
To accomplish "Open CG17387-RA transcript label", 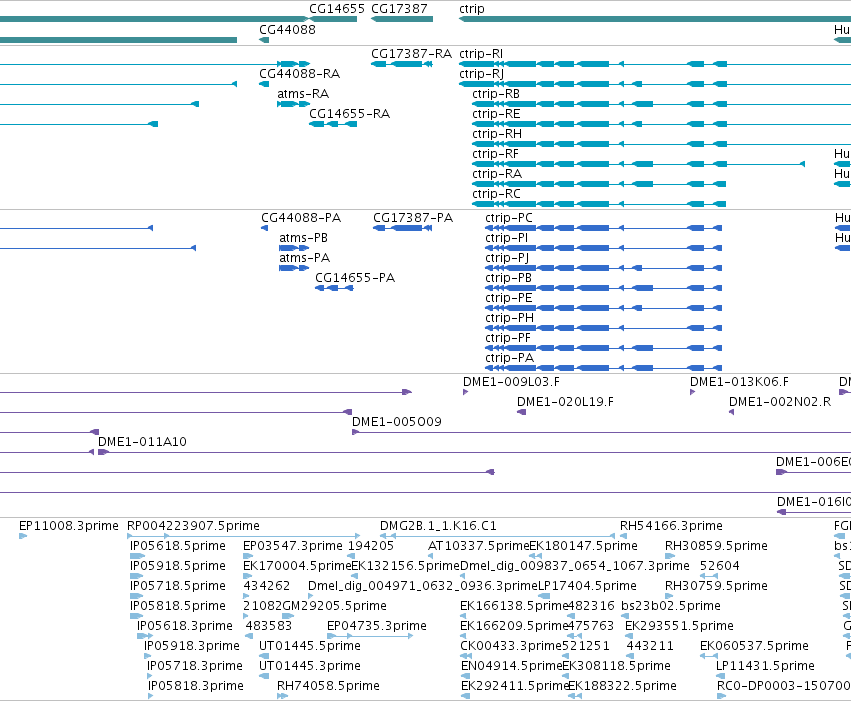I will pyautogui.click(x=411, y=54).
